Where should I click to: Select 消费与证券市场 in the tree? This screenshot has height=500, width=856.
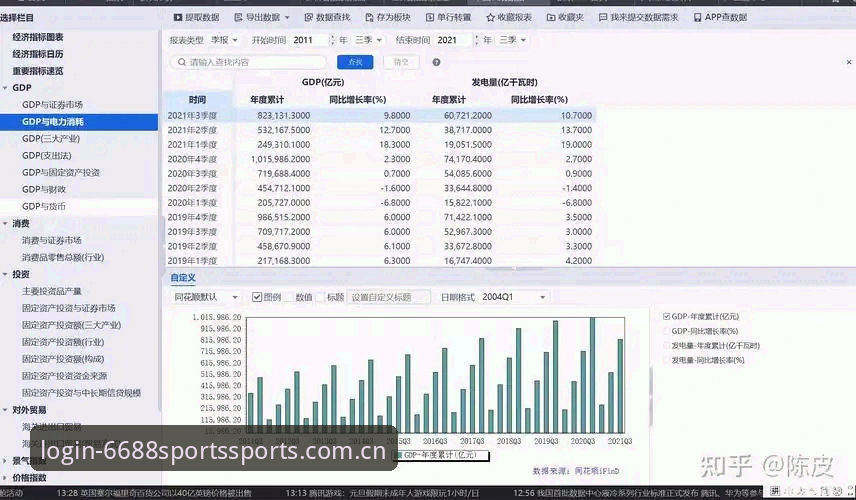51,240
